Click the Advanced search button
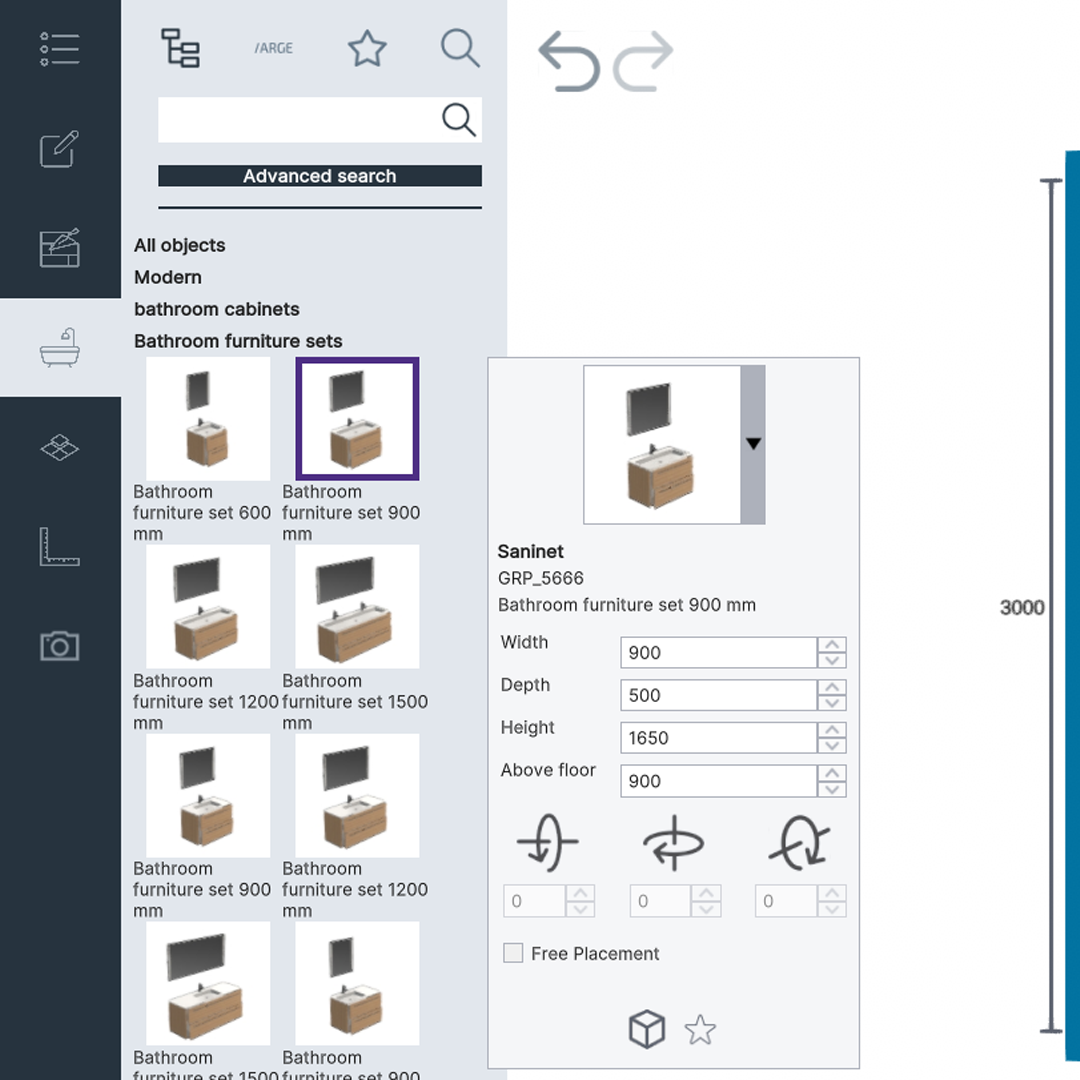 pyautogui.click(x=319, y=176)
